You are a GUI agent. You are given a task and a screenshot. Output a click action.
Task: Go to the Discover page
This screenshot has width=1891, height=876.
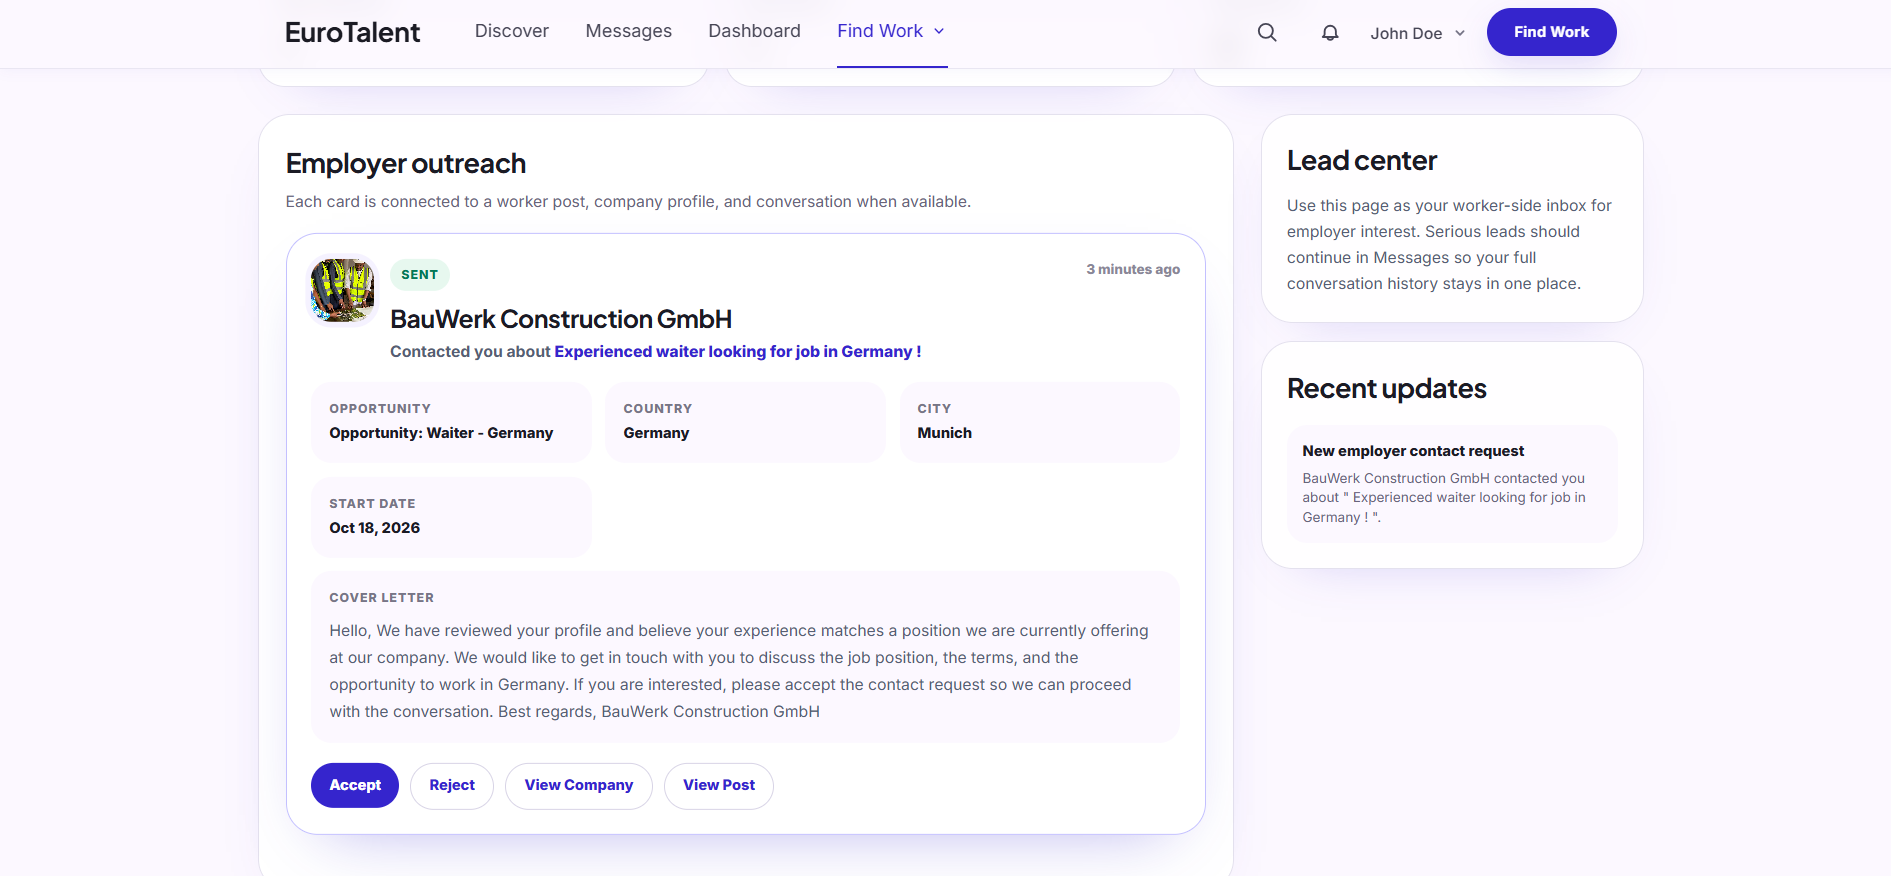(x=512, y=31)
